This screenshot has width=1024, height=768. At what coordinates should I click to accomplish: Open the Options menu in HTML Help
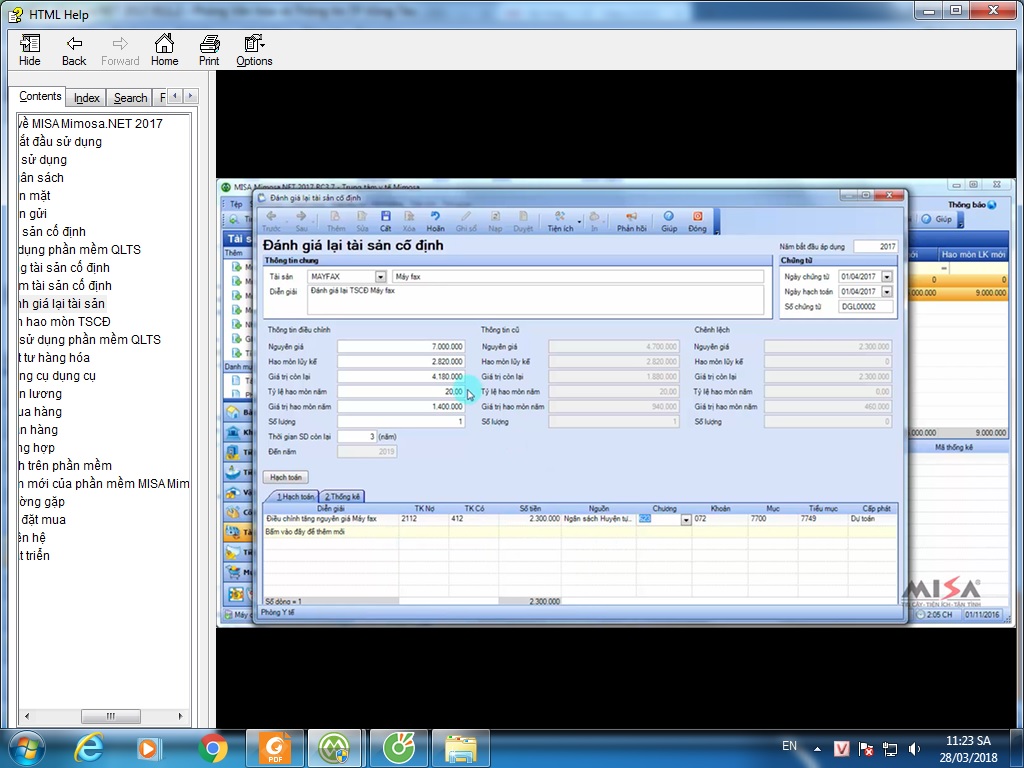254,50
